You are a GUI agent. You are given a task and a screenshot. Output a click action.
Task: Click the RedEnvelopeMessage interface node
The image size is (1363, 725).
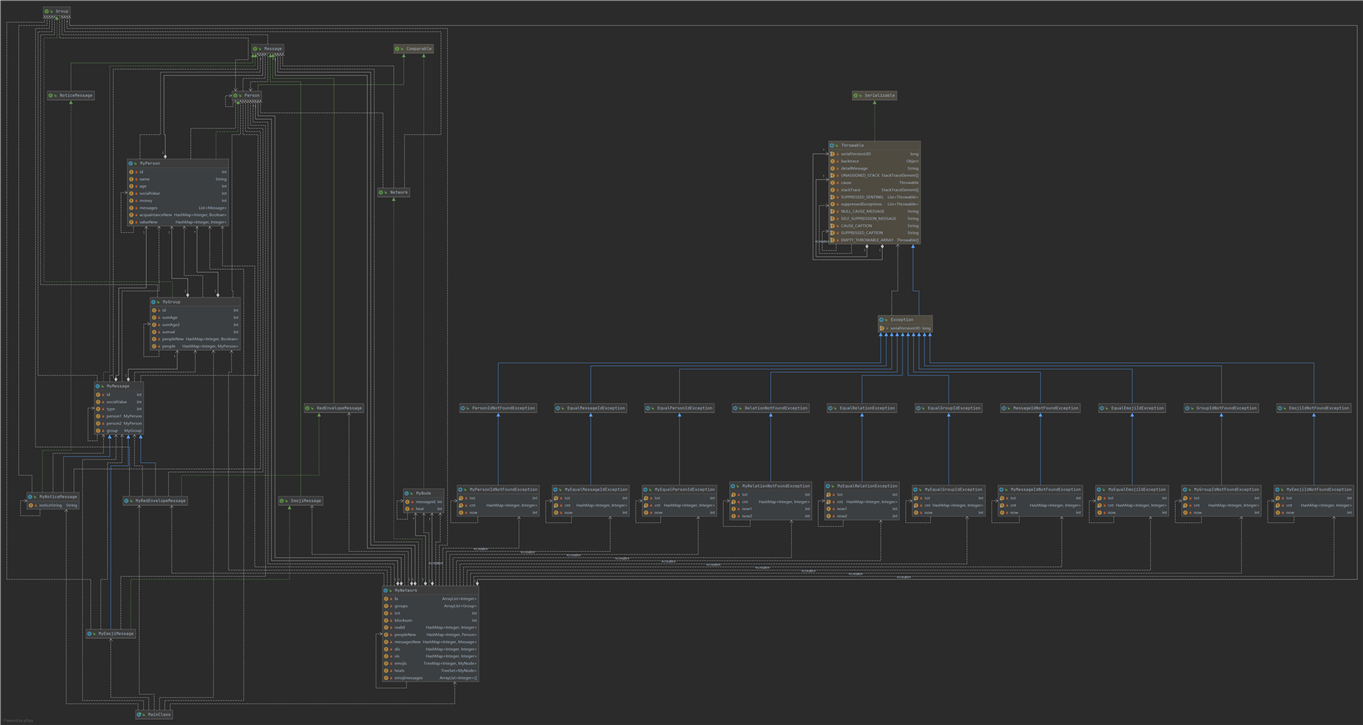pos(334,408)
